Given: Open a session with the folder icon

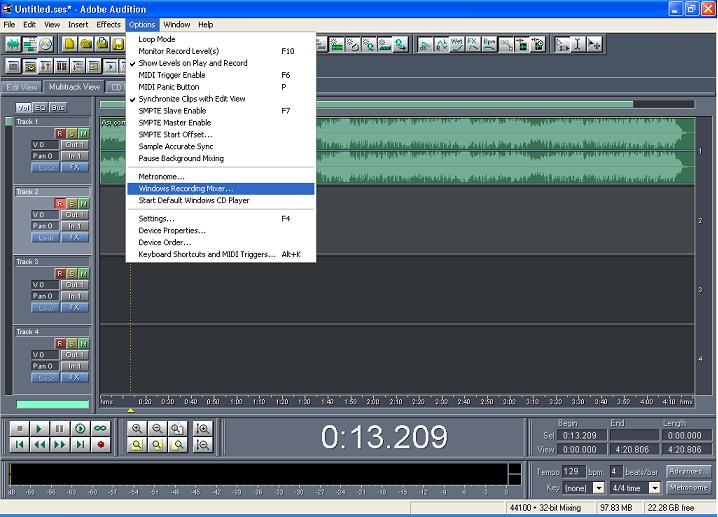Looking at the screenshot, I should (x=86, y=44).
